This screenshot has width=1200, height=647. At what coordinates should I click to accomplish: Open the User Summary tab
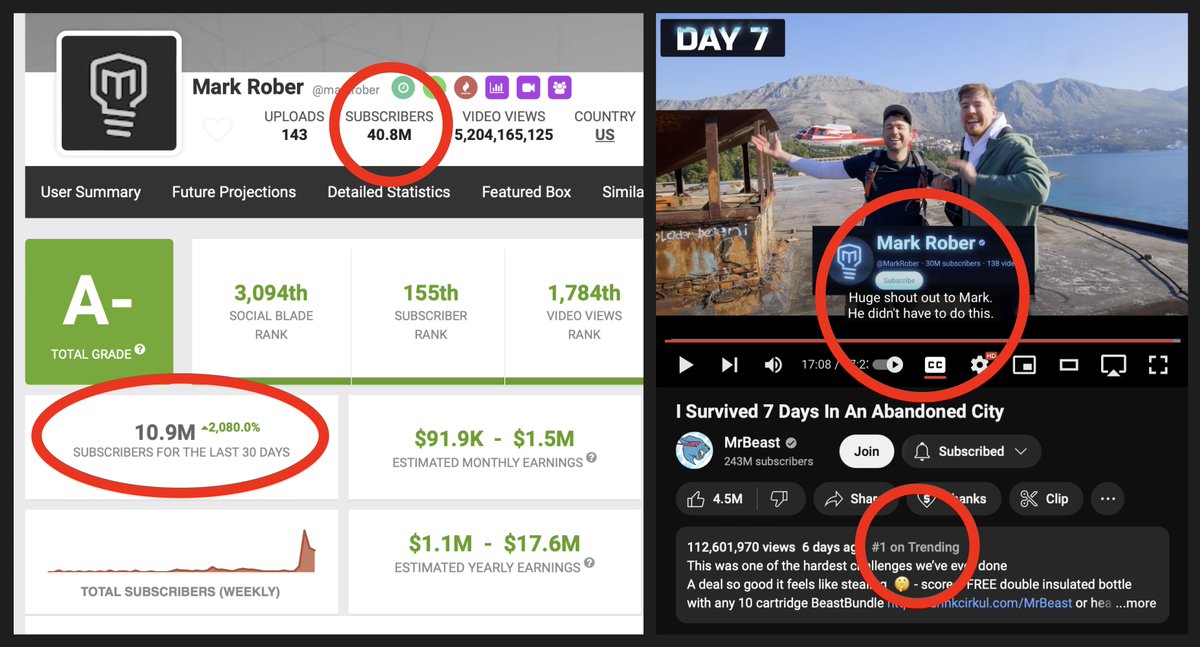[x=91, y=192]
